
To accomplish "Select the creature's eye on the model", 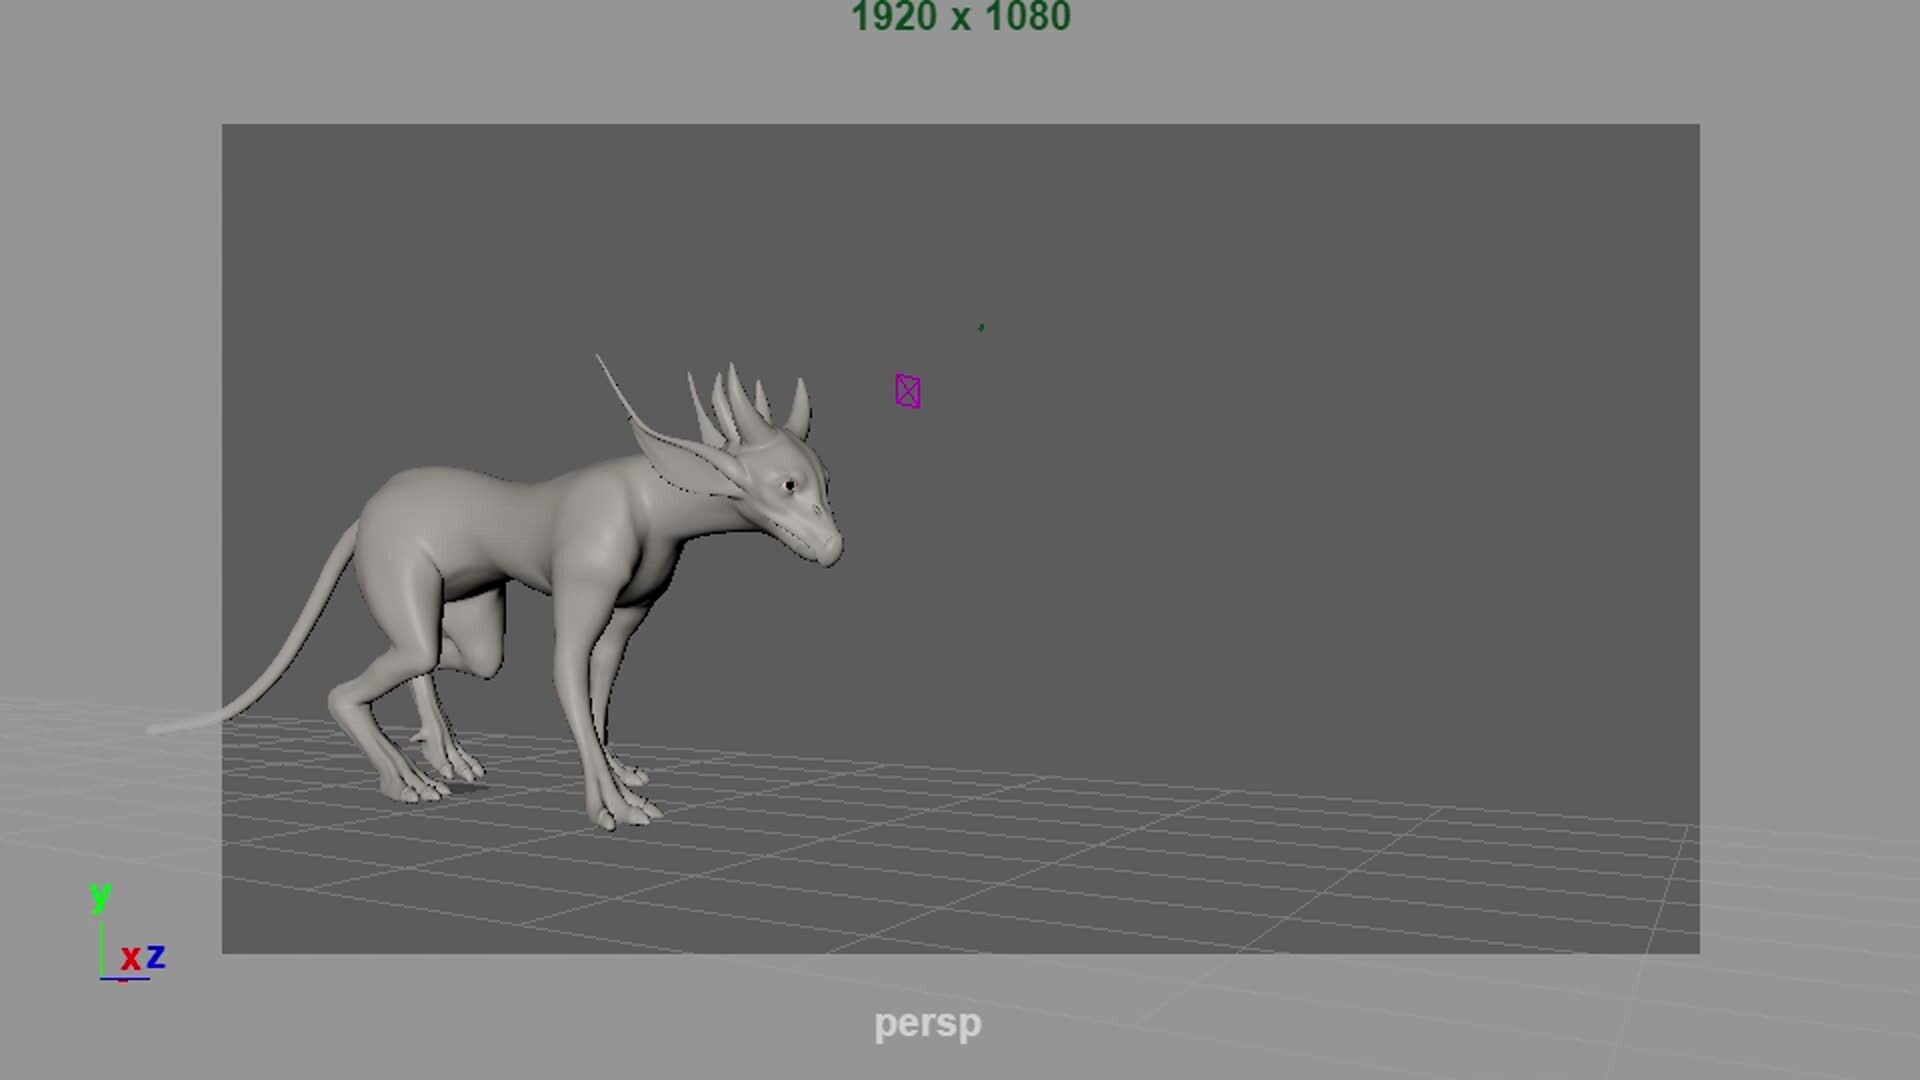I will pos(792,485).
